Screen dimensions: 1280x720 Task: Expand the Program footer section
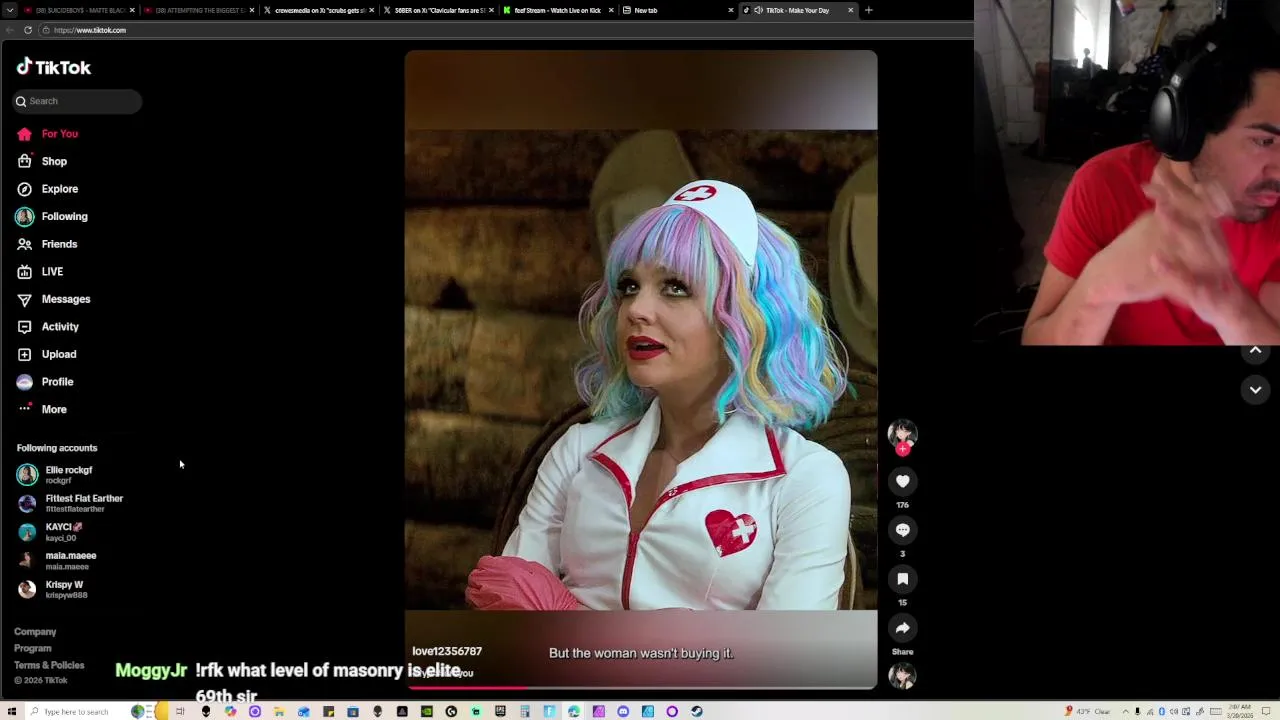(32, 648)
